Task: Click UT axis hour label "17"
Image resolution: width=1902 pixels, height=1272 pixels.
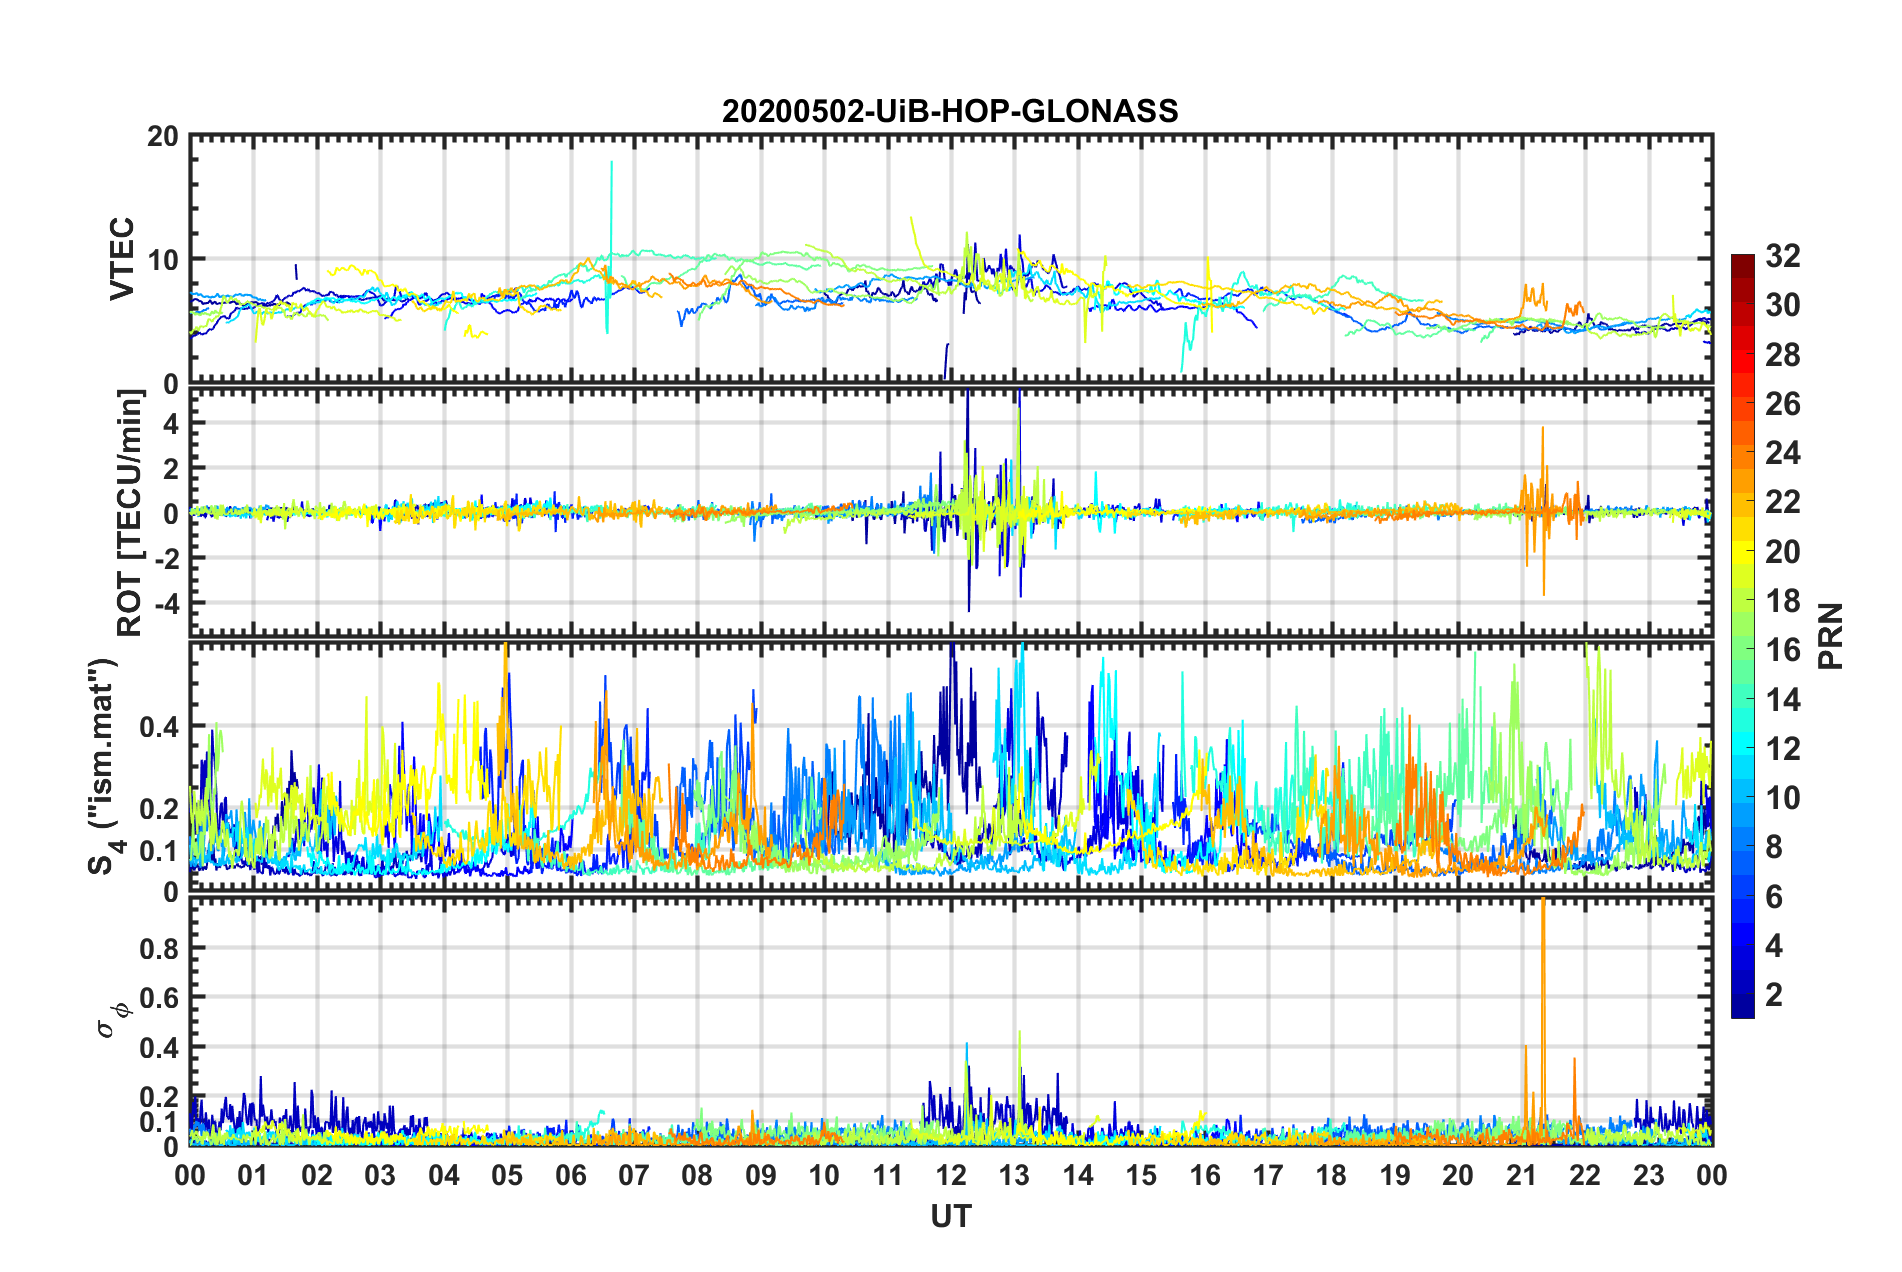Action: (1268, 1175)
